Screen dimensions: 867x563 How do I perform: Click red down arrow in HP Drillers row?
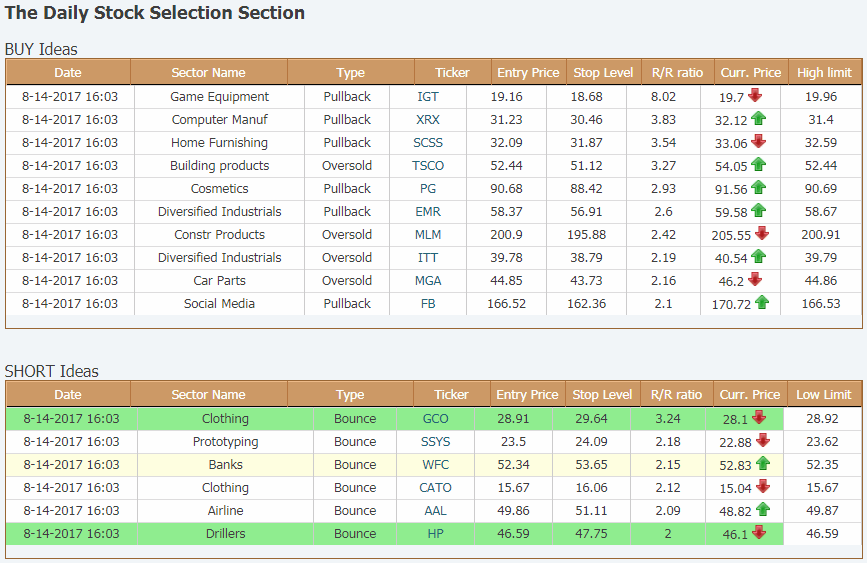(x=759, y=533)
